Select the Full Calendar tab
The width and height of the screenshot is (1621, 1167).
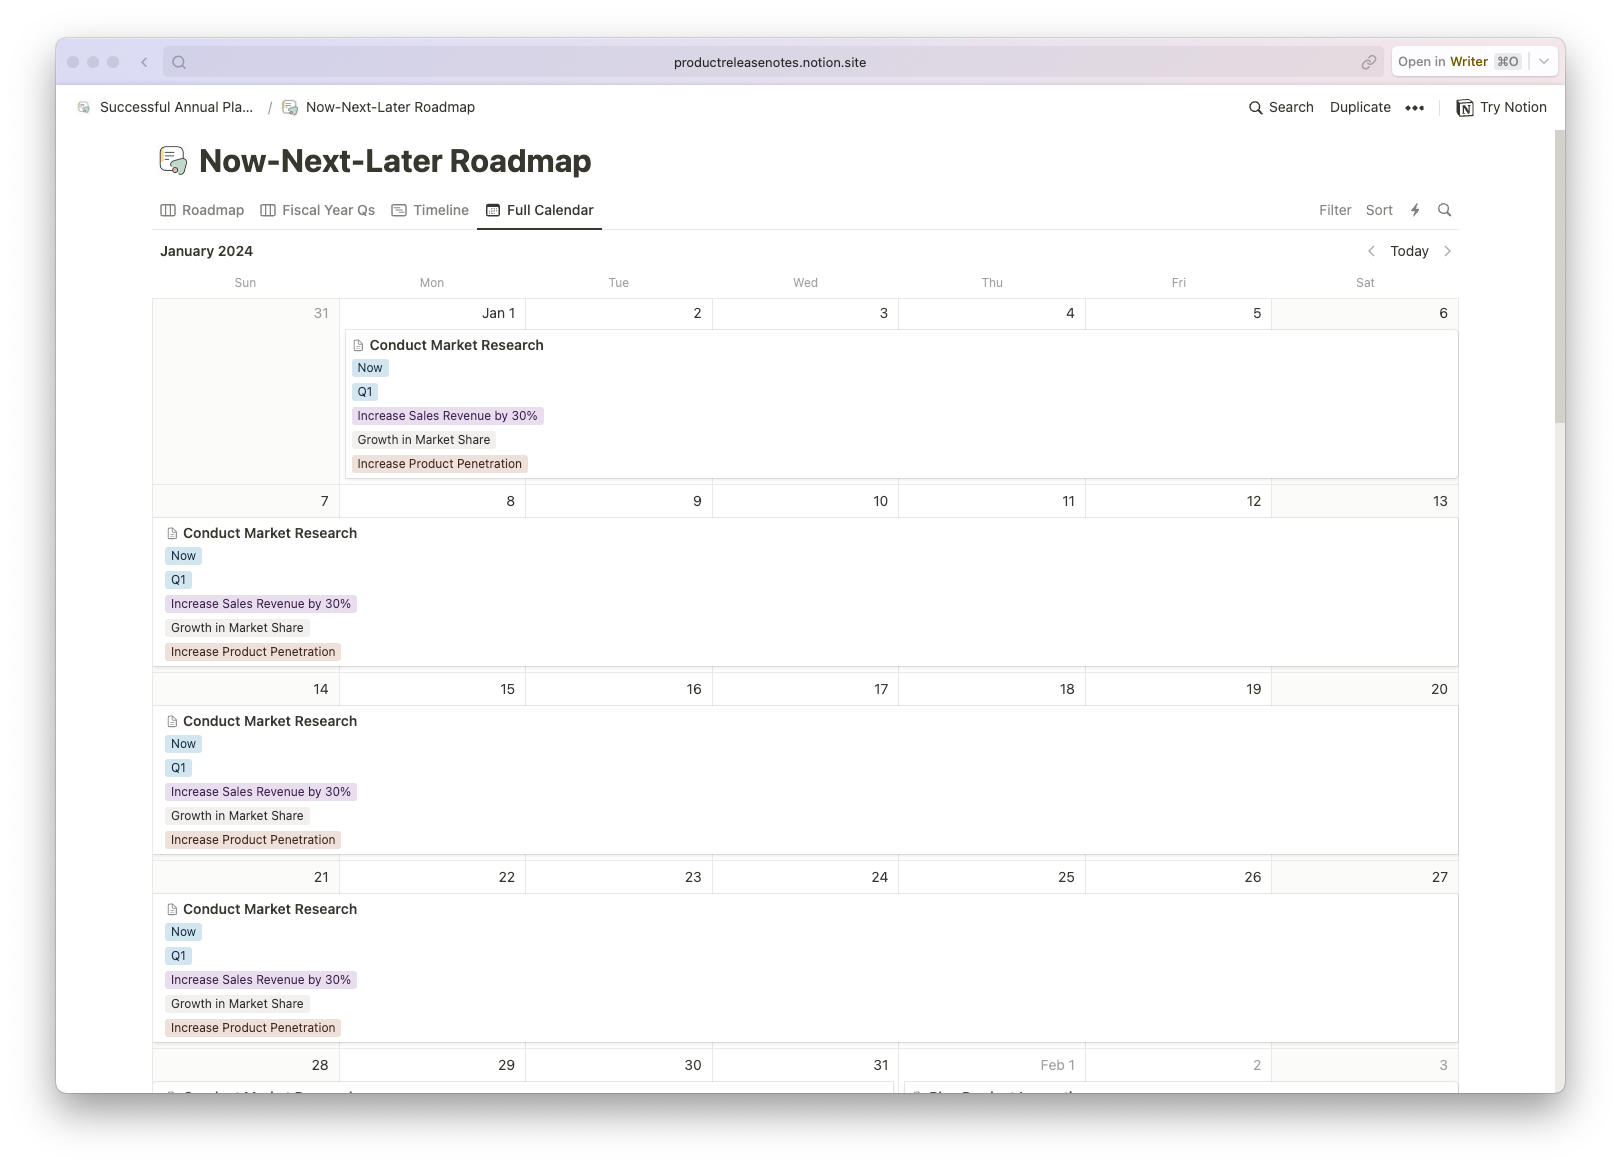tap(539, 210)
